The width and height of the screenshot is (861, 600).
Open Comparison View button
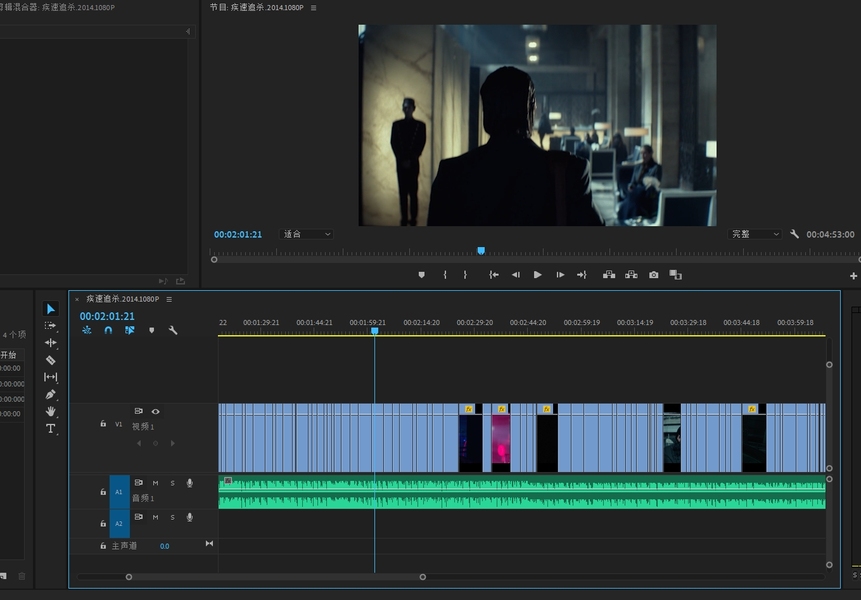tap(675, 274)
